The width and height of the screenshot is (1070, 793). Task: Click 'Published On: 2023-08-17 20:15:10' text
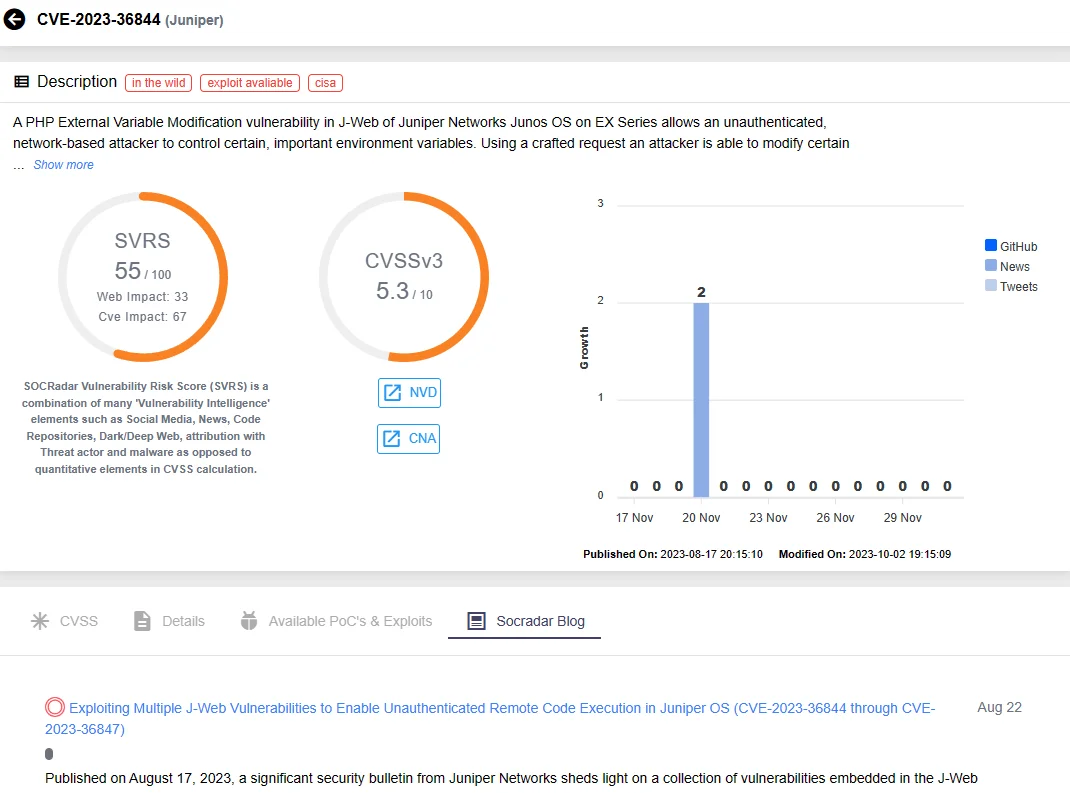click(x=673, y=554)
